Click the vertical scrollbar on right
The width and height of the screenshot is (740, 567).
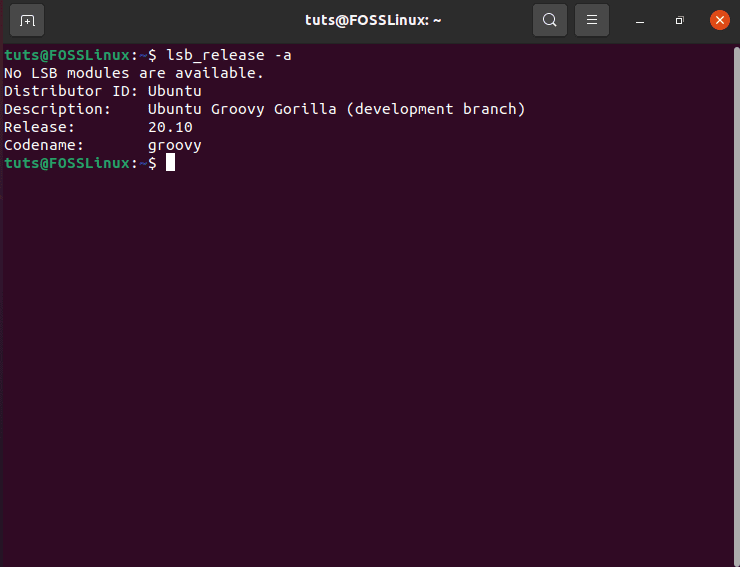pos(737,306)
